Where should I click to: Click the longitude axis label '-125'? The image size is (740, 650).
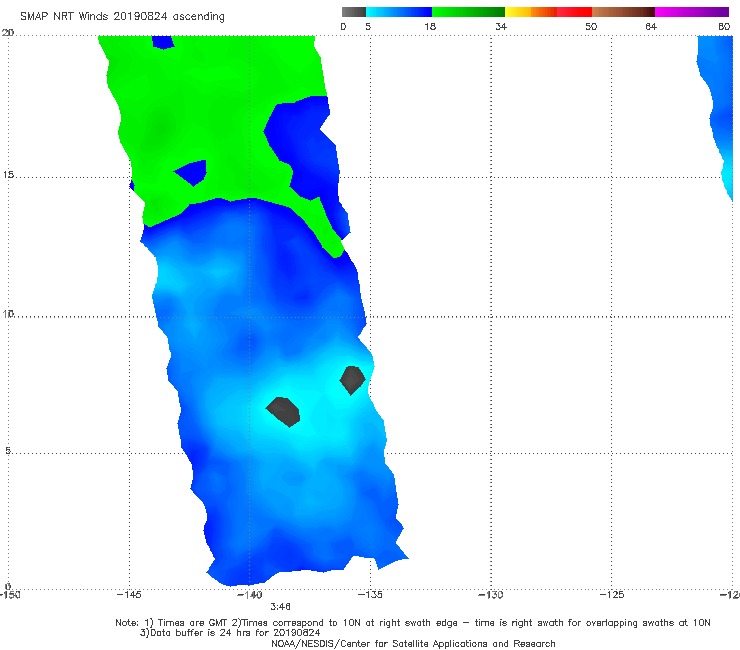click(x=611, y=594)
